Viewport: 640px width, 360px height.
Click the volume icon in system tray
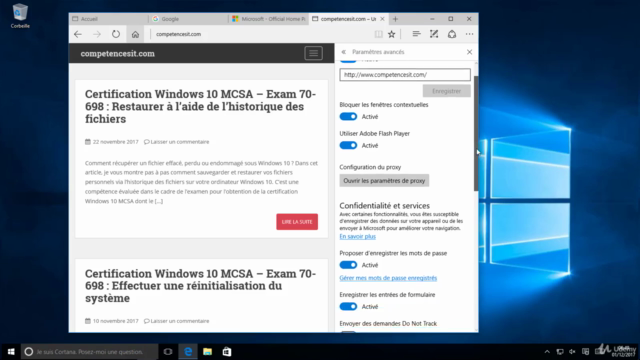573,351
